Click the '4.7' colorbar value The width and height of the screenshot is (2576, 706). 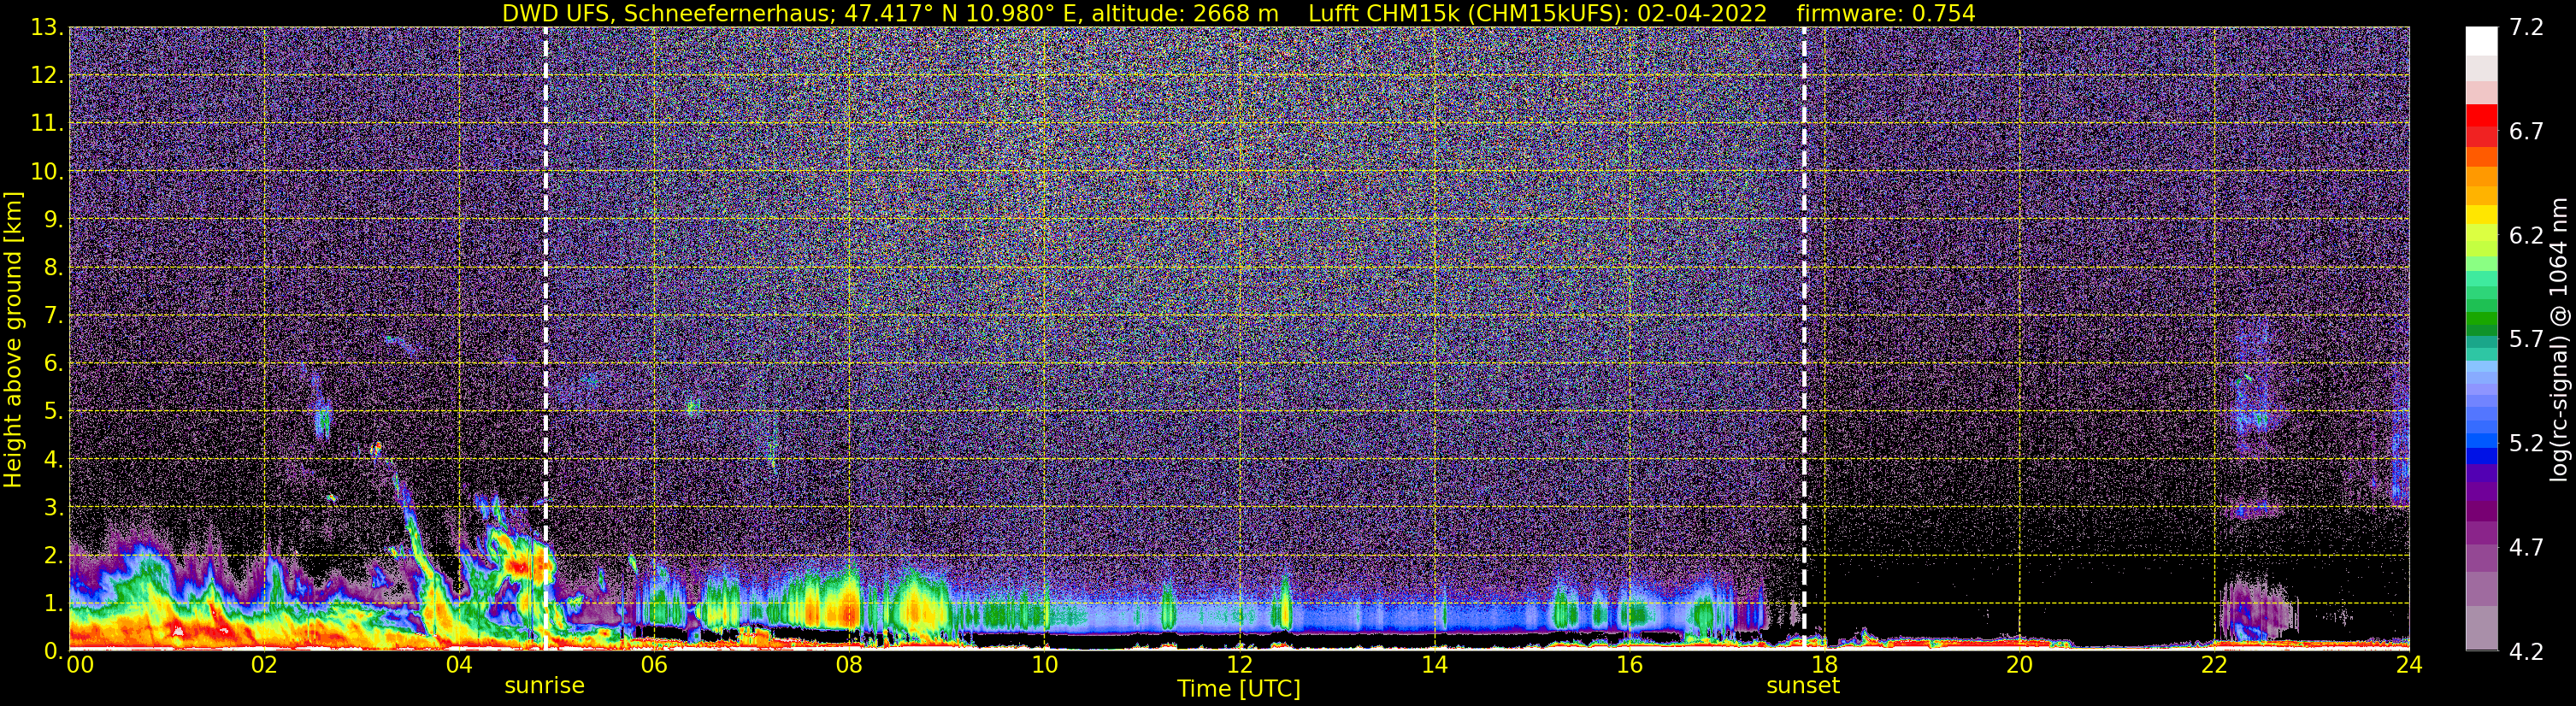(x=2526, y=547)
